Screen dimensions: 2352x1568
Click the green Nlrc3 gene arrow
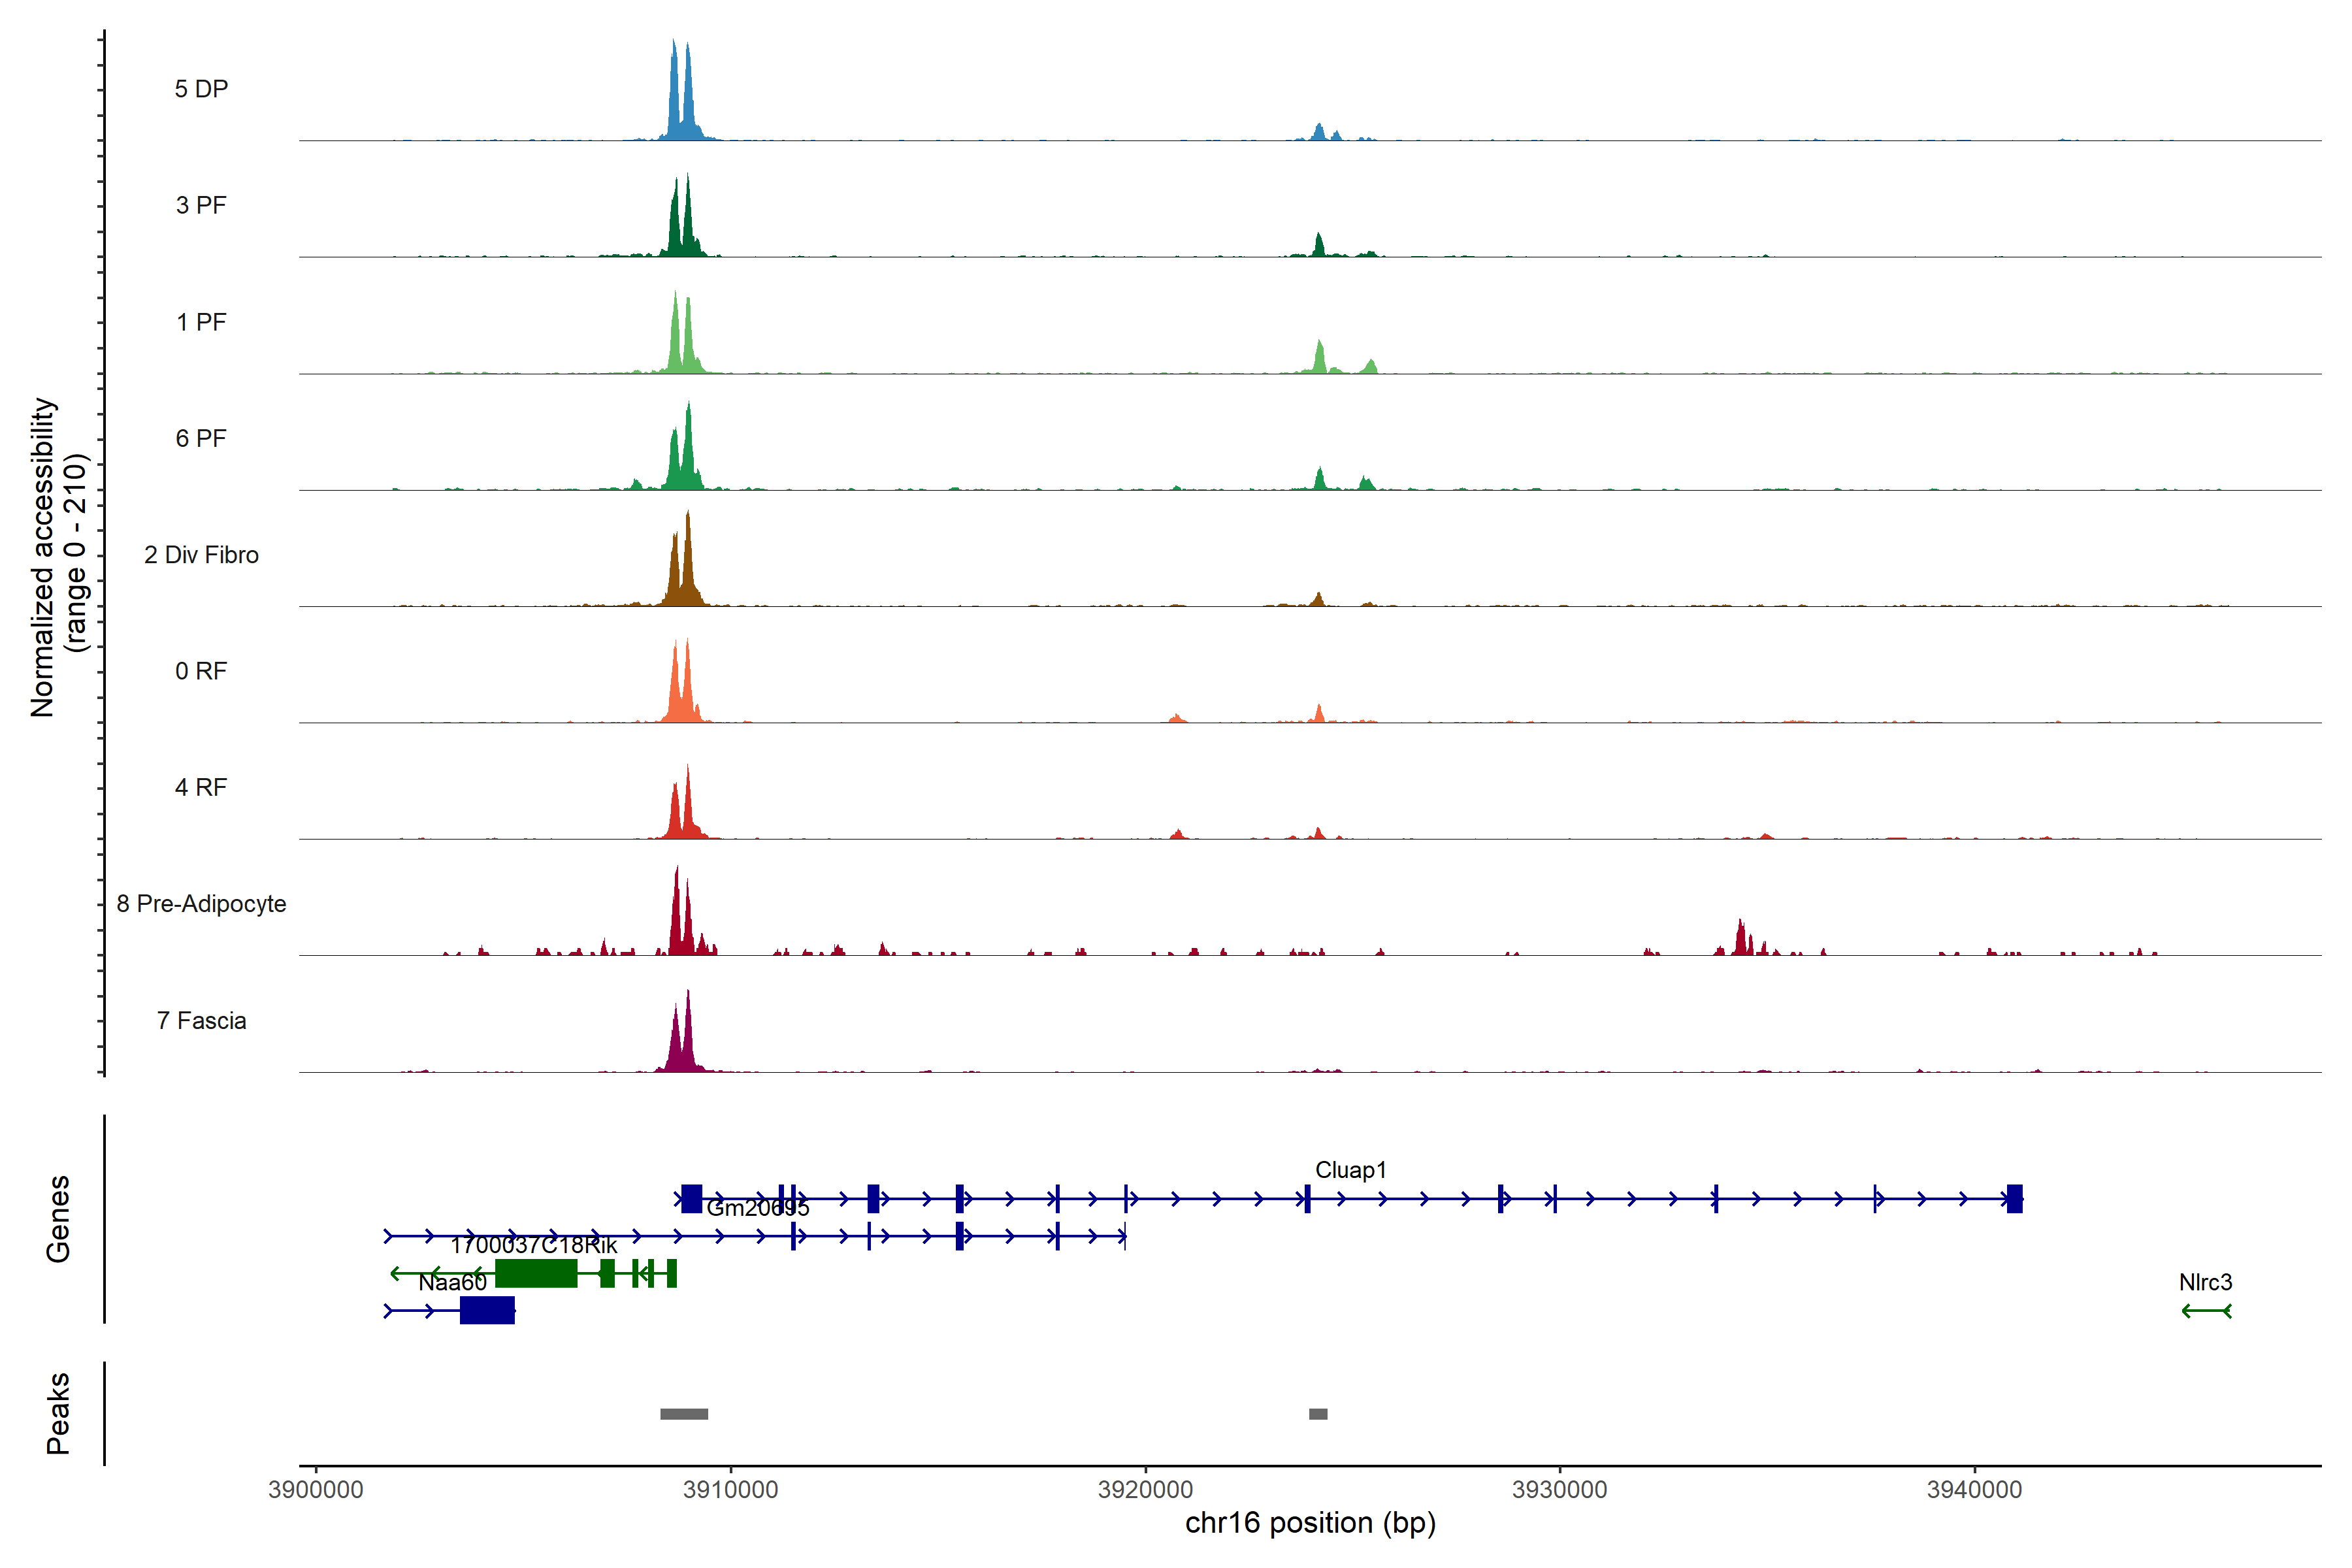click(x=2206, y=1311)
